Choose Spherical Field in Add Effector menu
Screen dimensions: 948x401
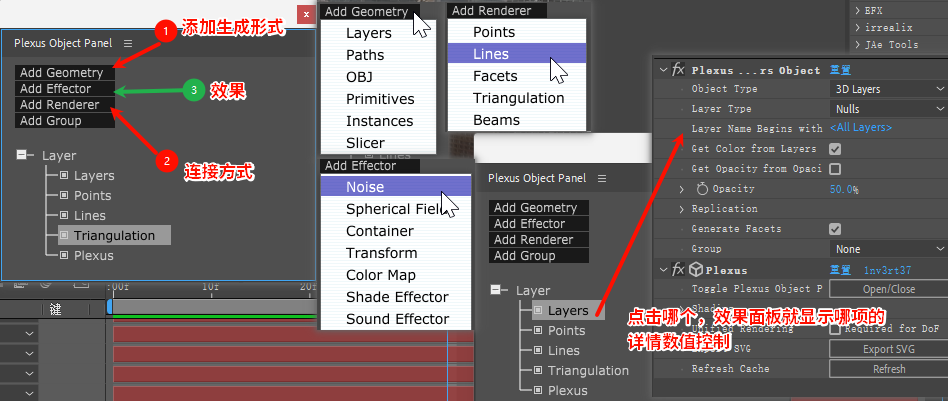(395, 209)
